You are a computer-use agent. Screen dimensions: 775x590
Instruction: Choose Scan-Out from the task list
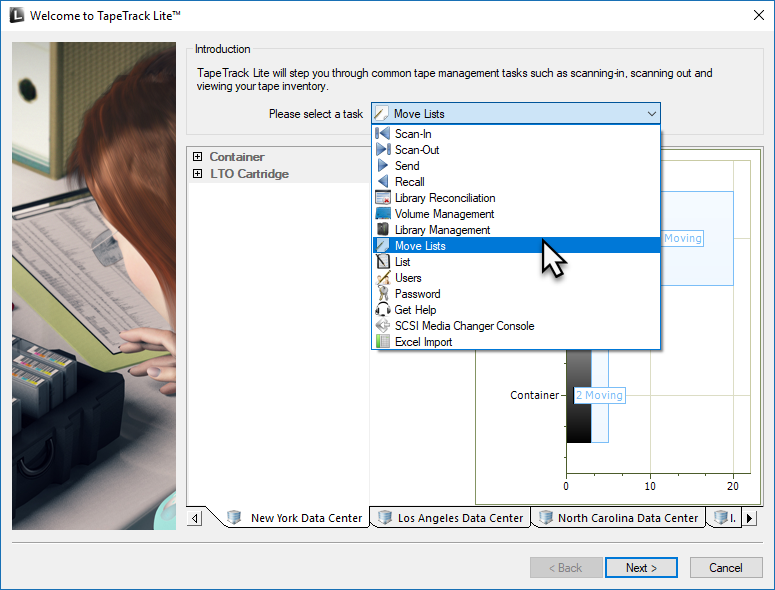pos(516,149)
